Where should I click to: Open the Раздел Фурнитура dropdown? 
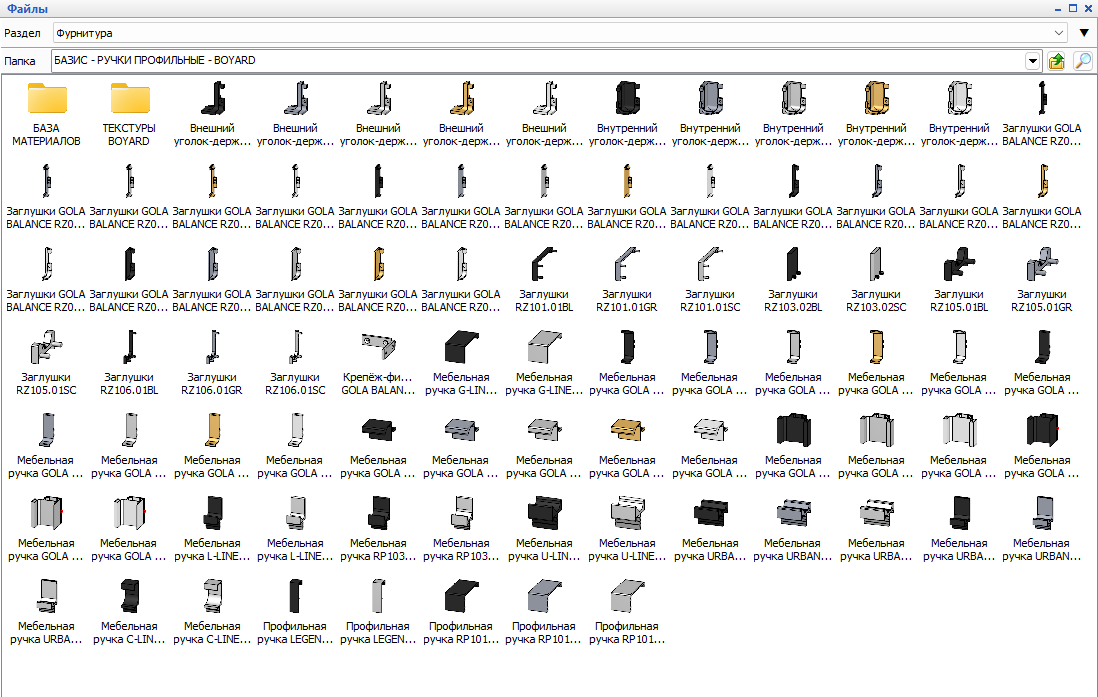click(x=1058, y=33)
